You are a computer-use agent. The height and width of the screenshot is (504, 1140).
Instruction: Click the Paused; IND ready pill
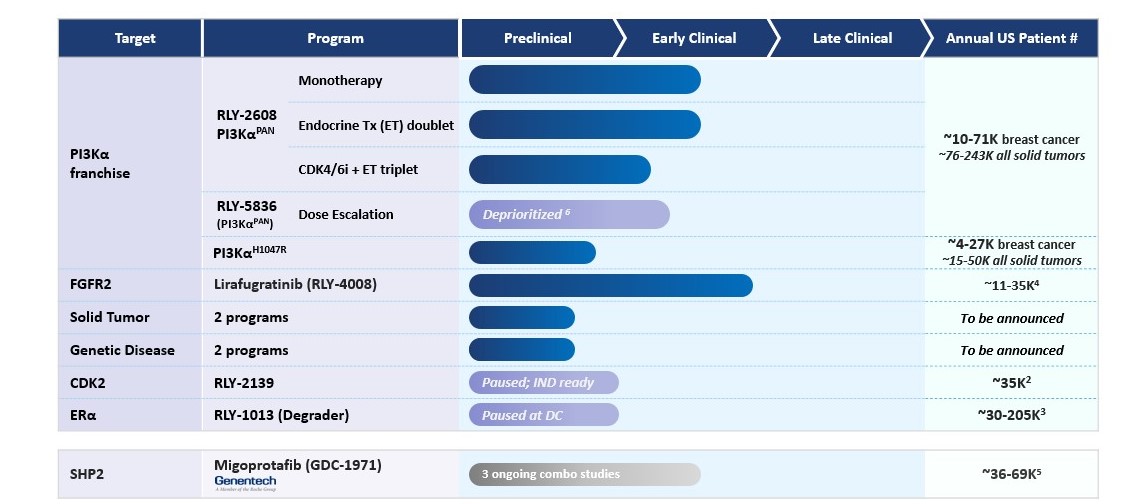coord(543,383)
